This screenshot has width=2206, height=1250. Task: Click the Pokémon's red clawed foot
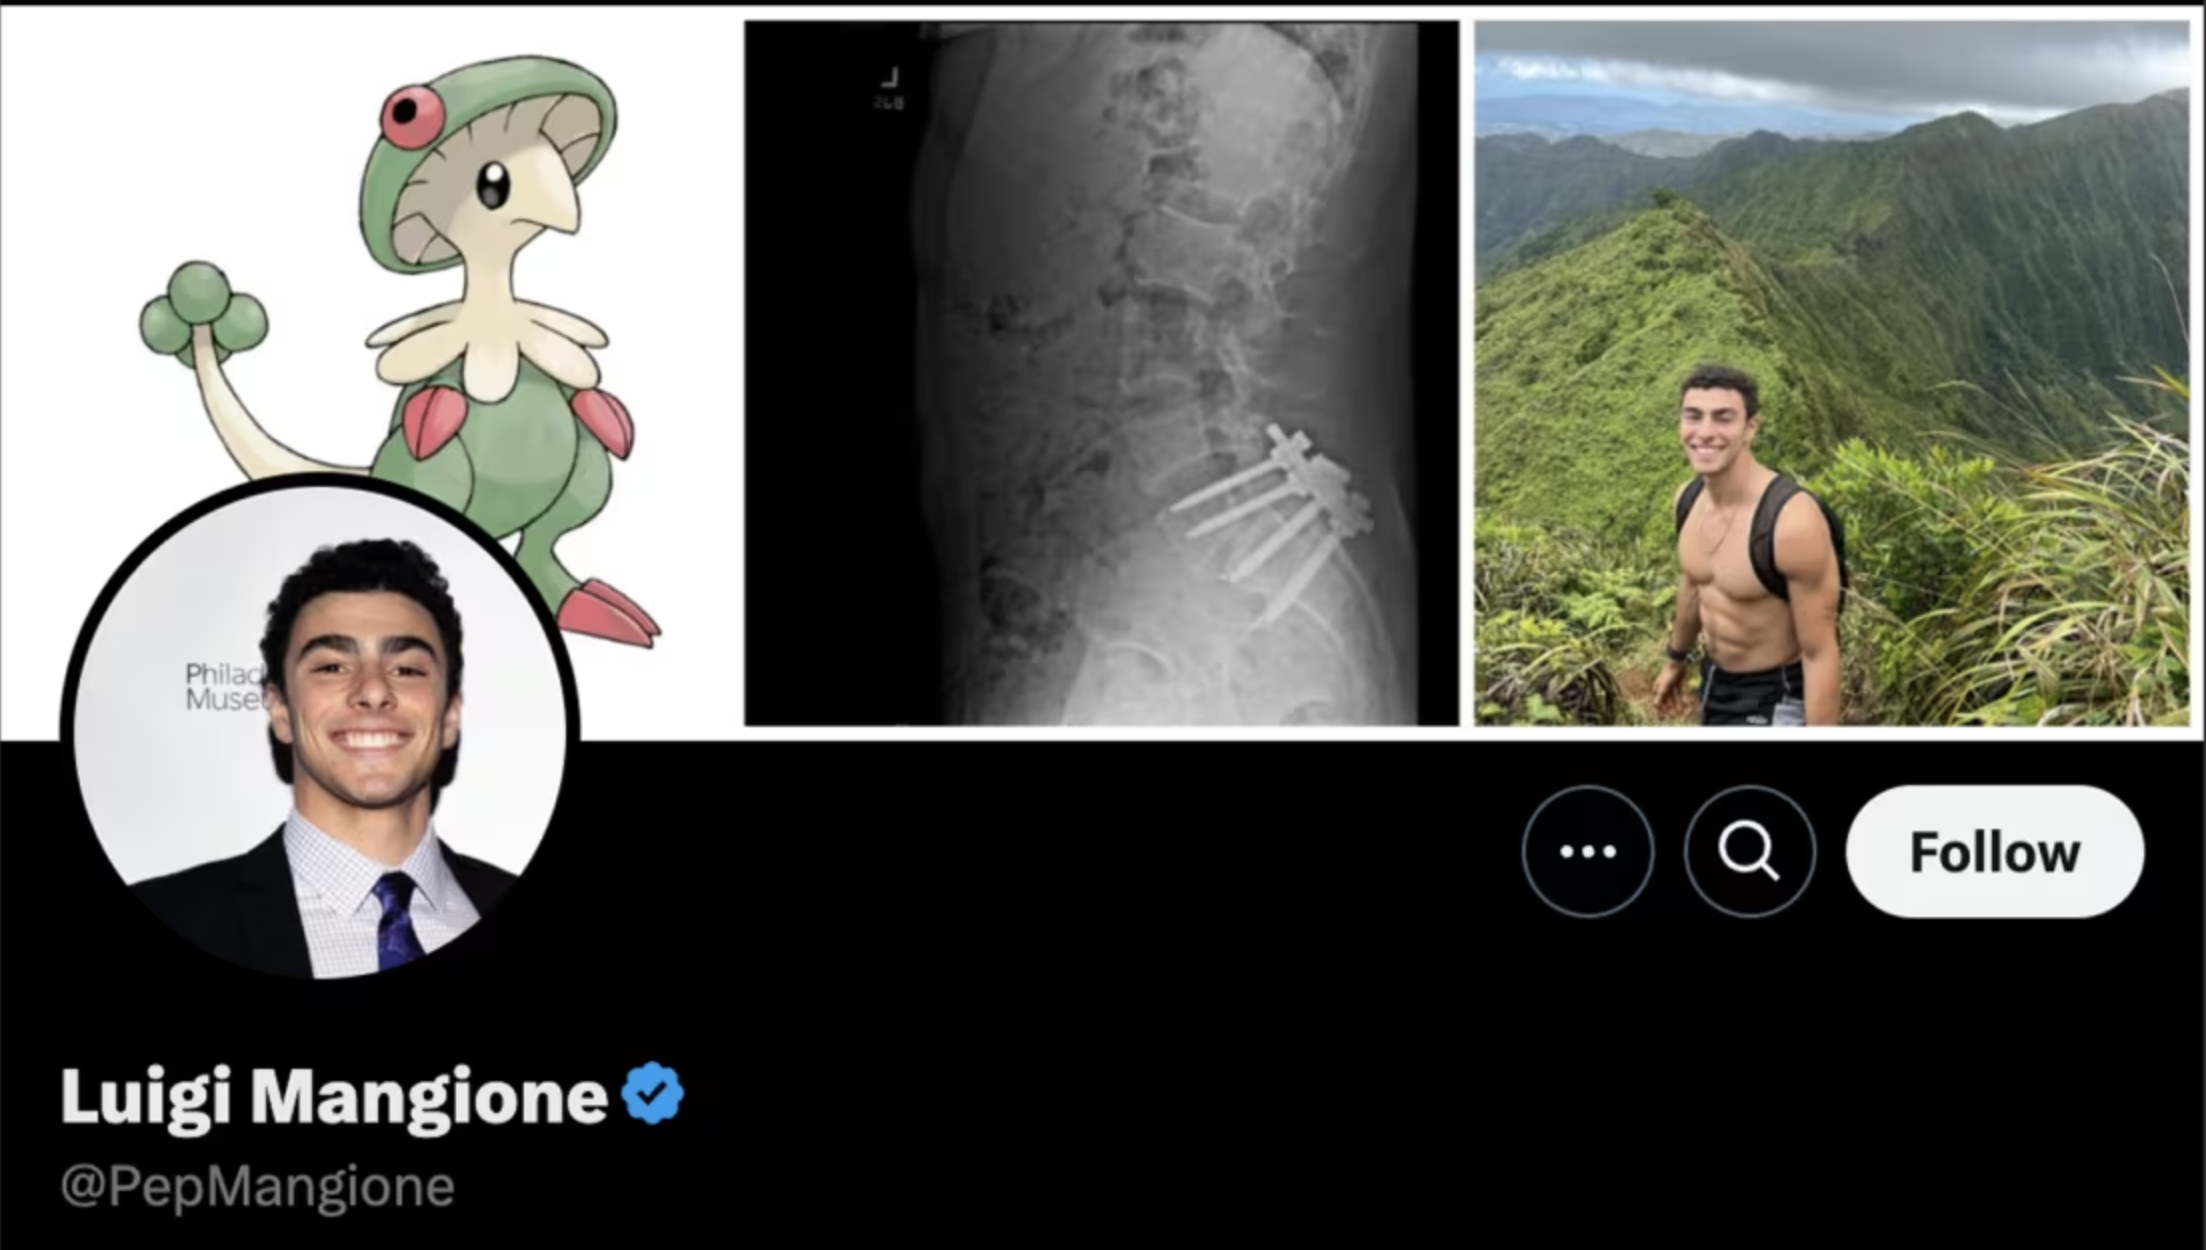pyautogui.click(x=608, y=612)
